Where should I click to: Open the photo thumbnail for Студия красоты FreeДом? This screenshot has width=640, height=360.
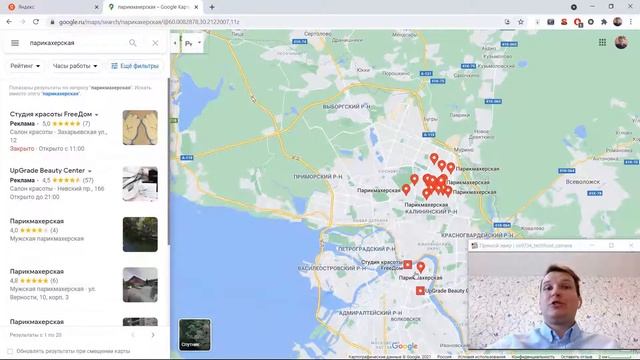point(140,127)
